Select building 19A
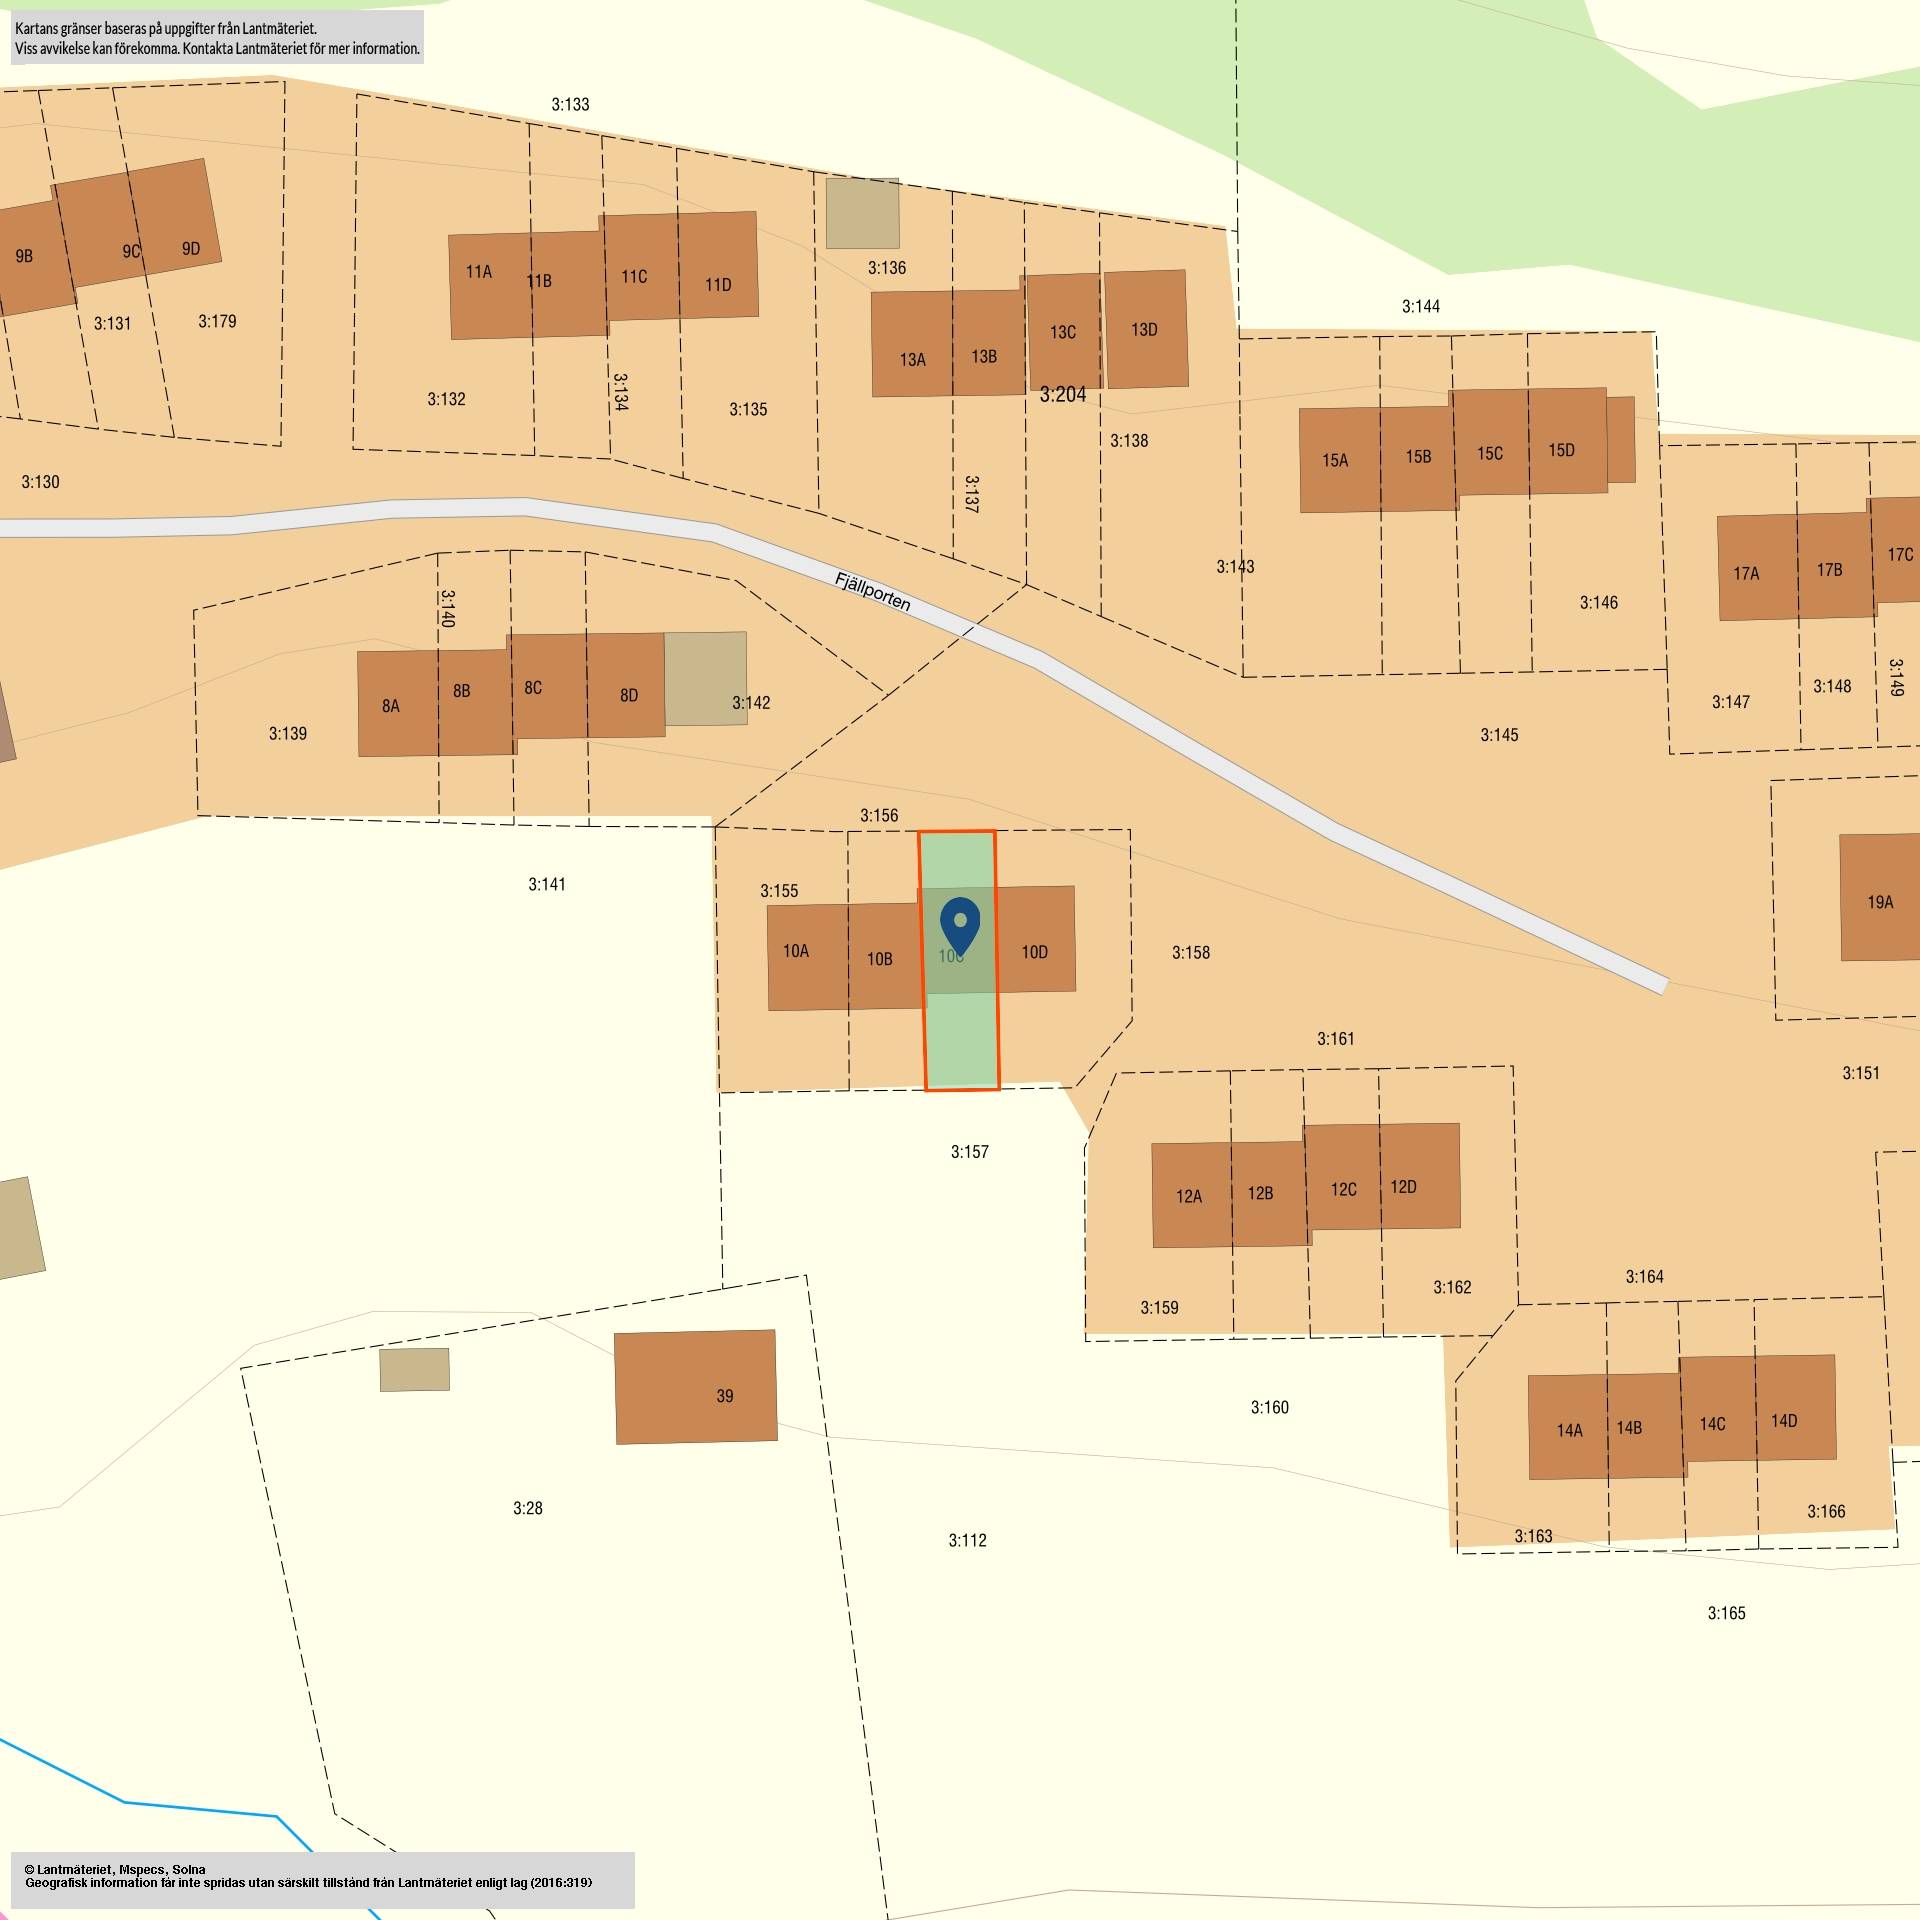 pos(1880,898)
